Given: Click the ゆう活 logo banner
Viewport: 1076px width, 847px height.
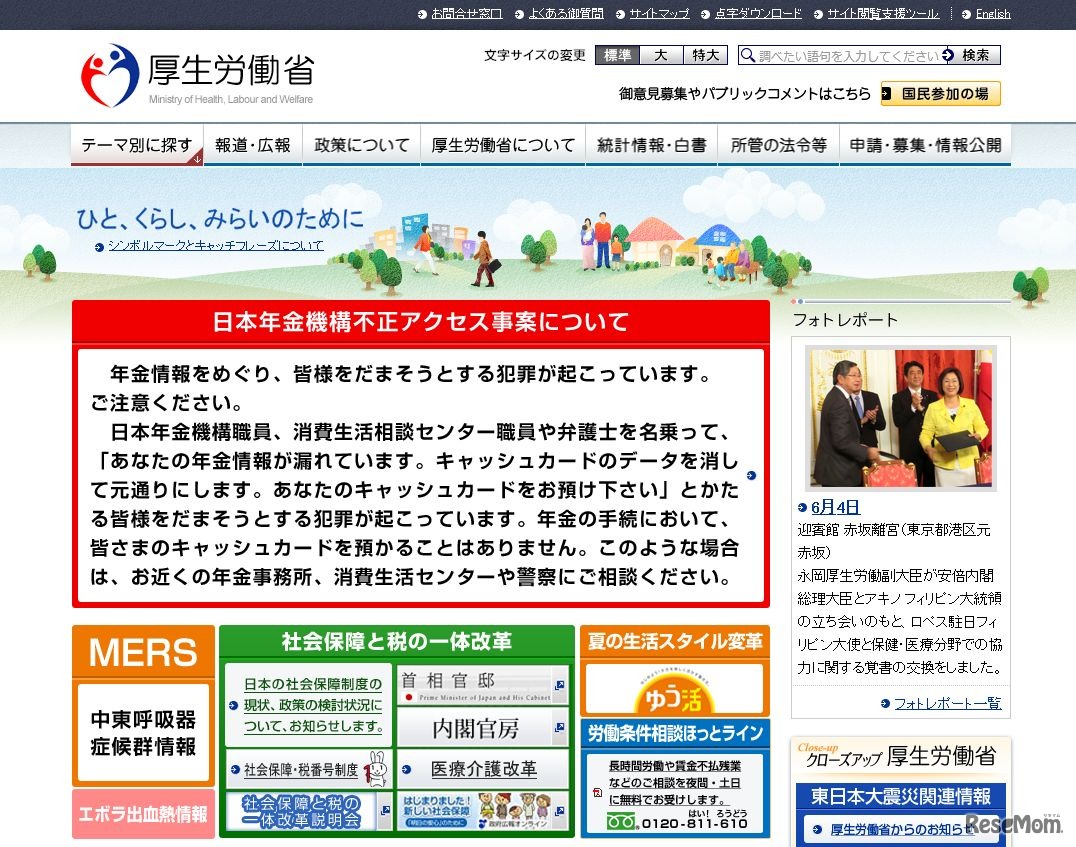Looking at the screenshot, I should pos(674,689).
